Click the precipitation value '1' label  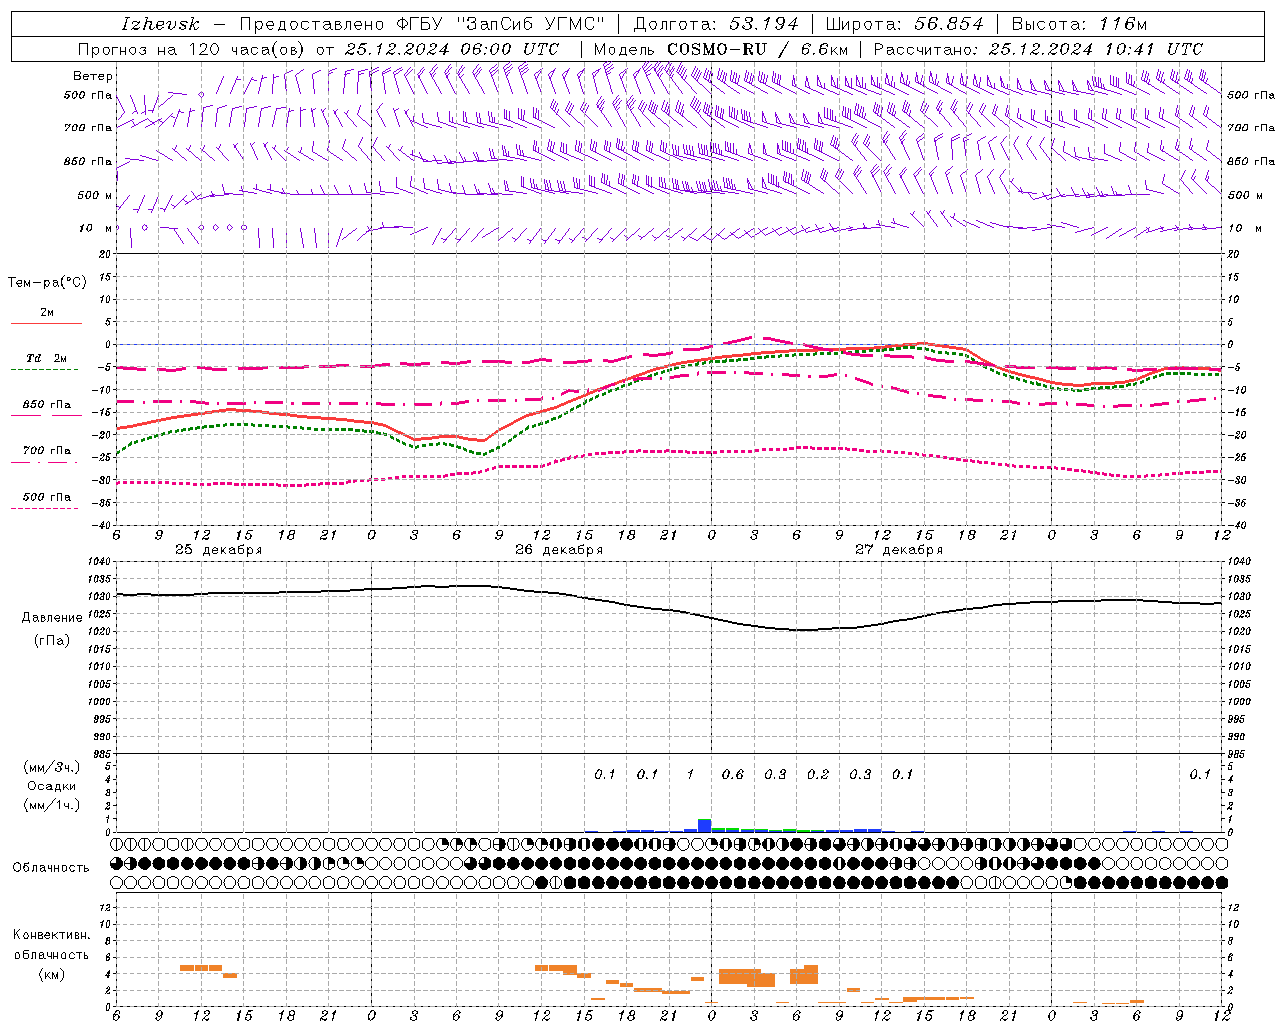click(690, 774)
